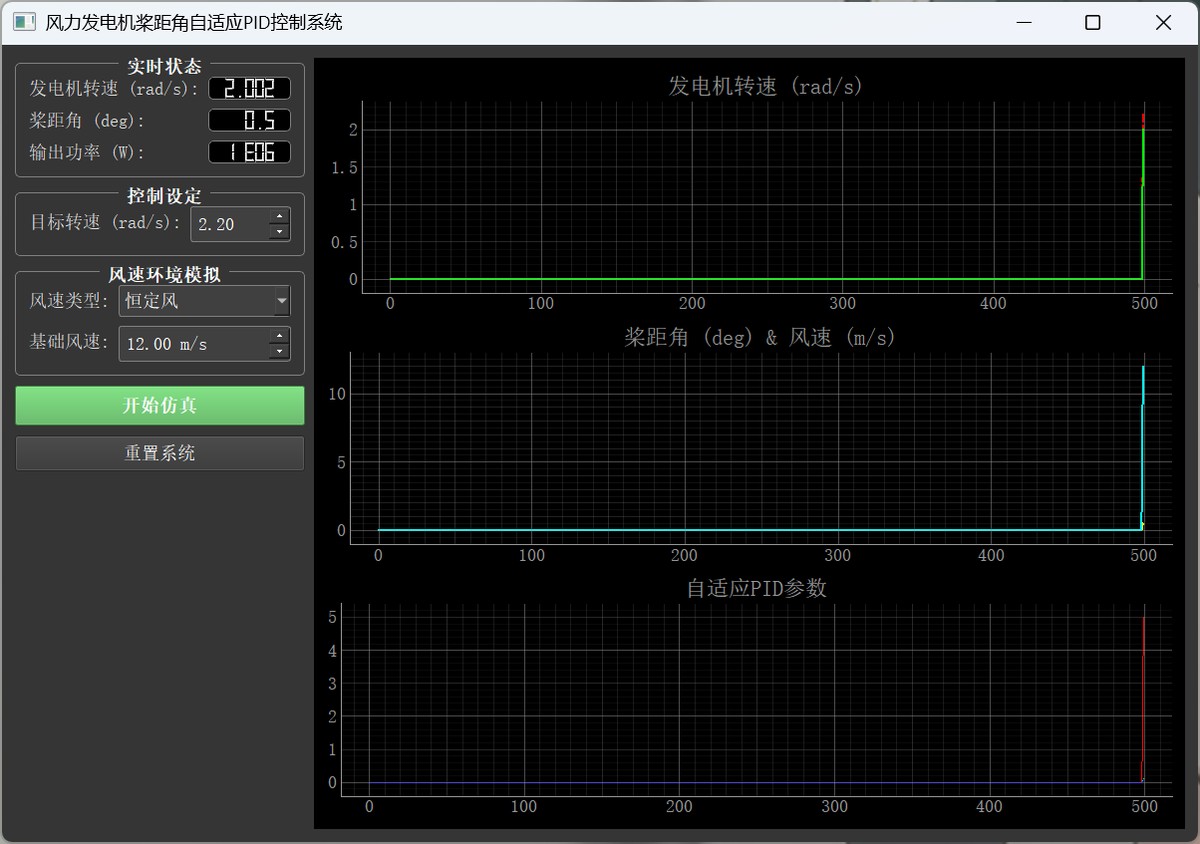Increase 基础风速 using the up arrow
This screenshot has height=844, width=1200.
tap(280, 336)
